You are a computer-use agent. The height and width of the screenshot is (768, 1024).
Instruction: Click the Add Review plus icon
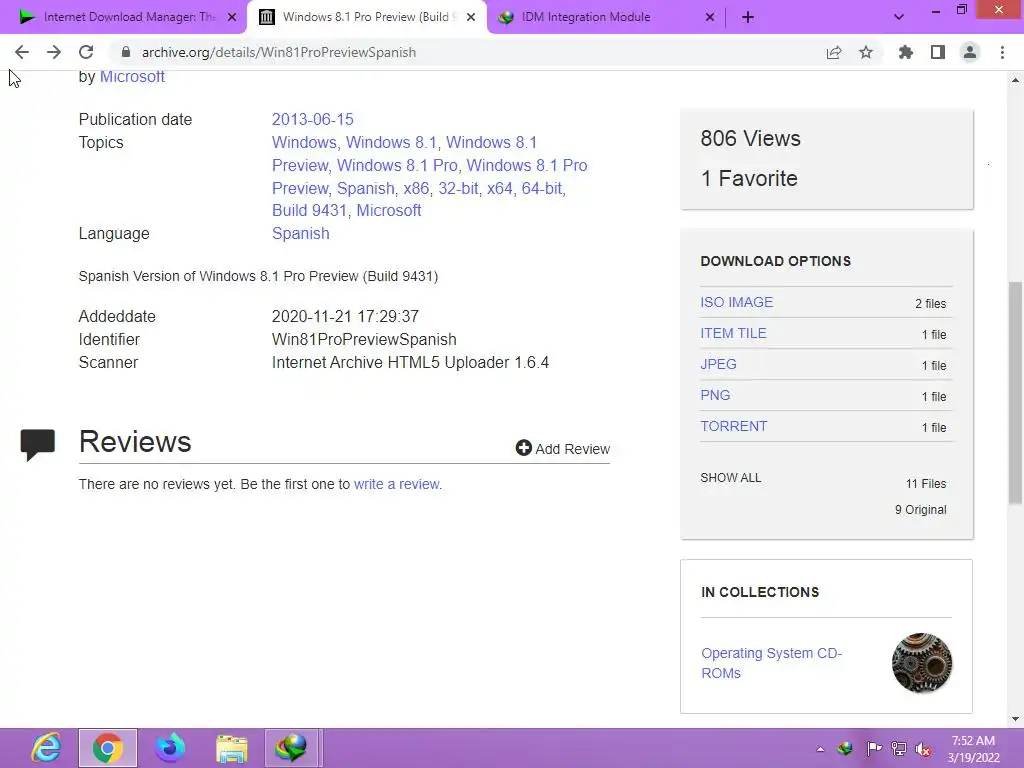tap(524, 447)
